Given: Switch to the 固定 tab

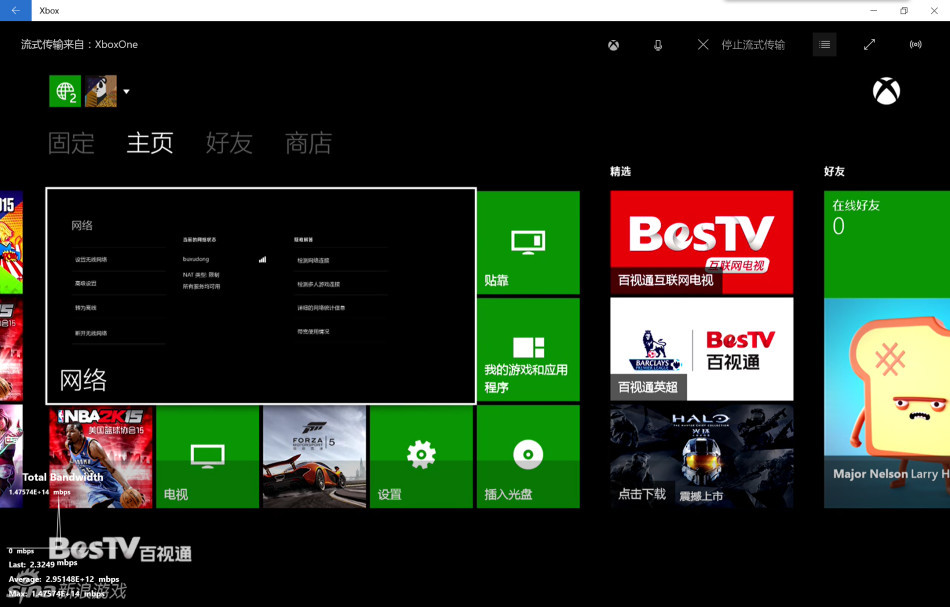Looking at the screenshot, I should click(71, 143).
